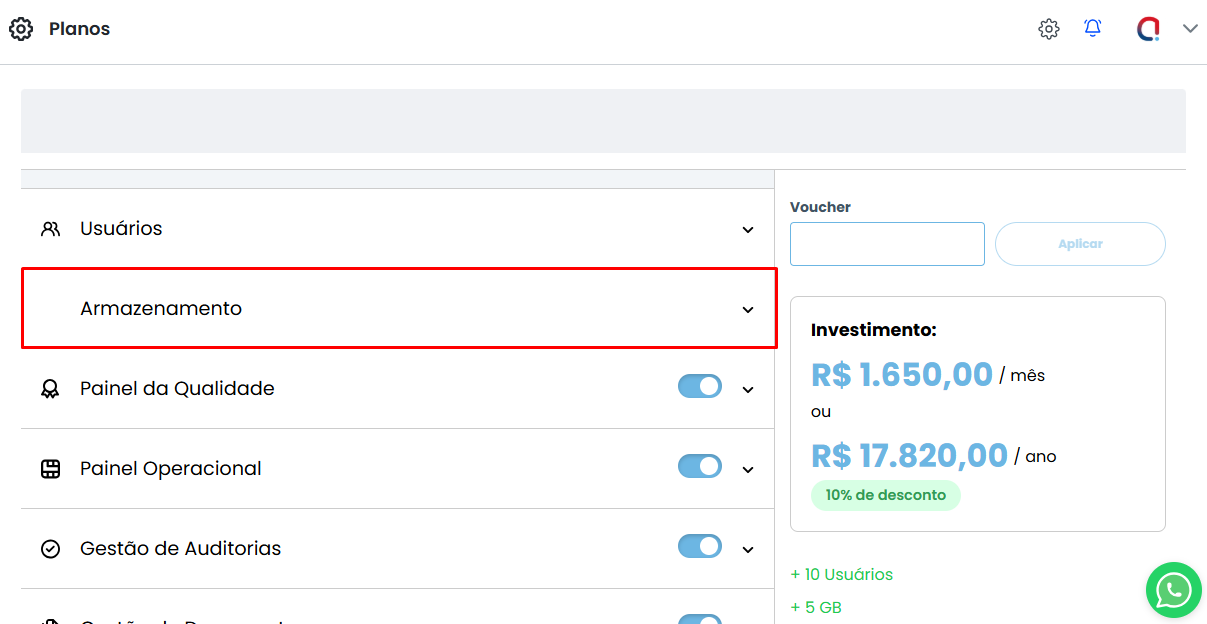Click into the Voucher input field
This screenshot has width=1207, height=624.
point(887,244)
